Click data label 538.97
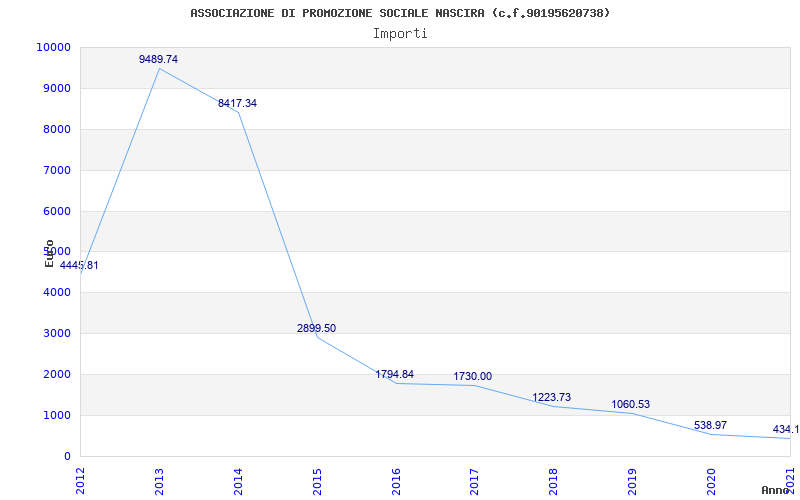Viewport: 800px width, 500px height. [x=710, y=426]
